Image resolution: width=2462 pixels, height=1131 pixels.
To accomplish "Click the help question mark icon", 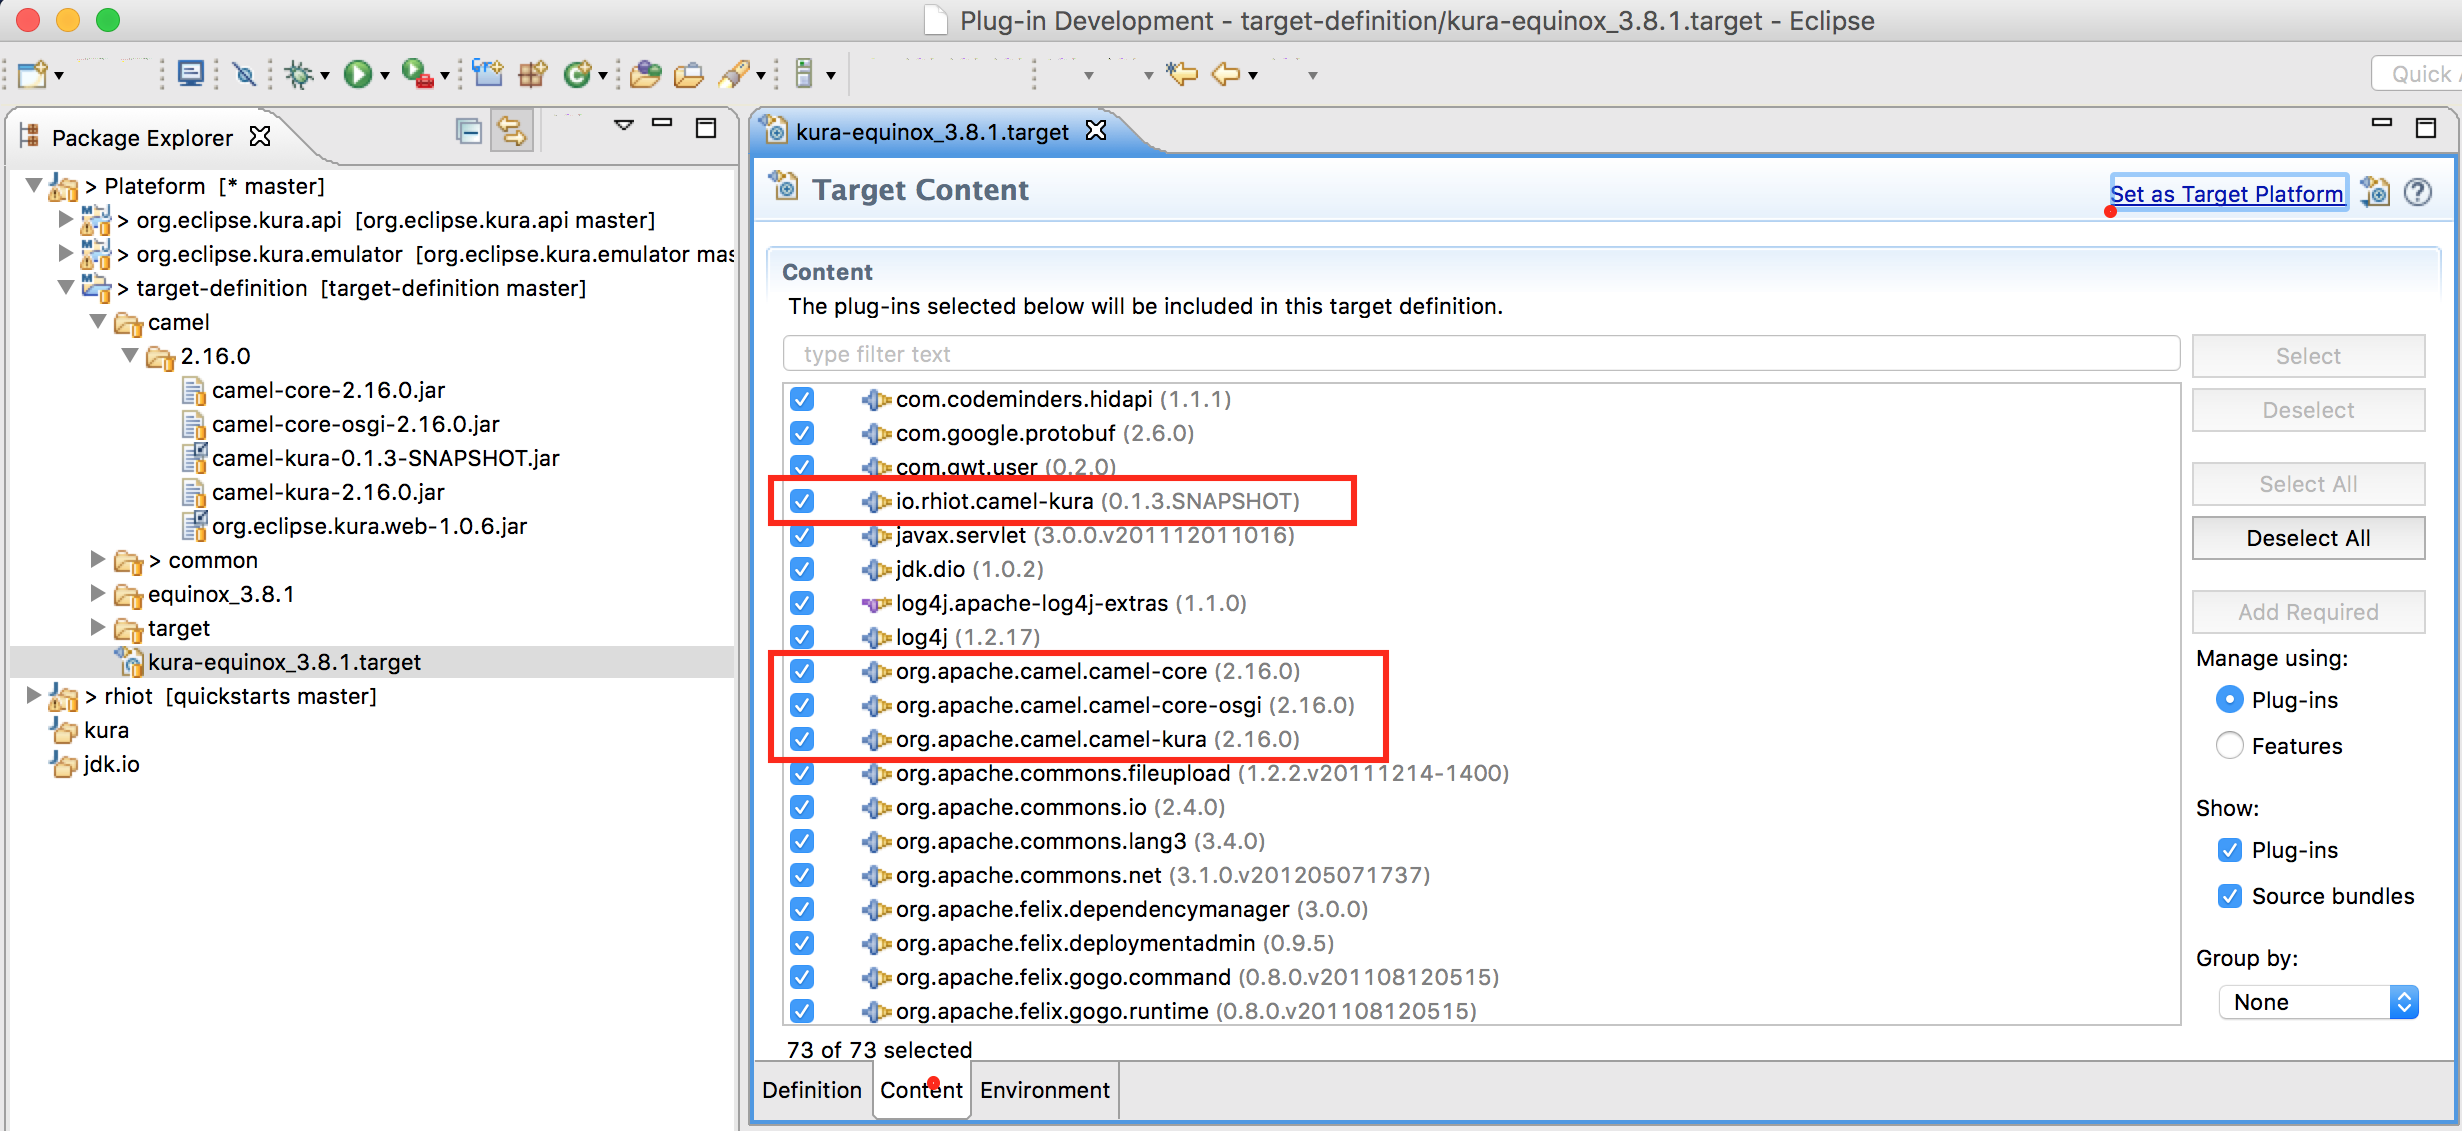I will pyautogui.click(x=2417, y=192).
